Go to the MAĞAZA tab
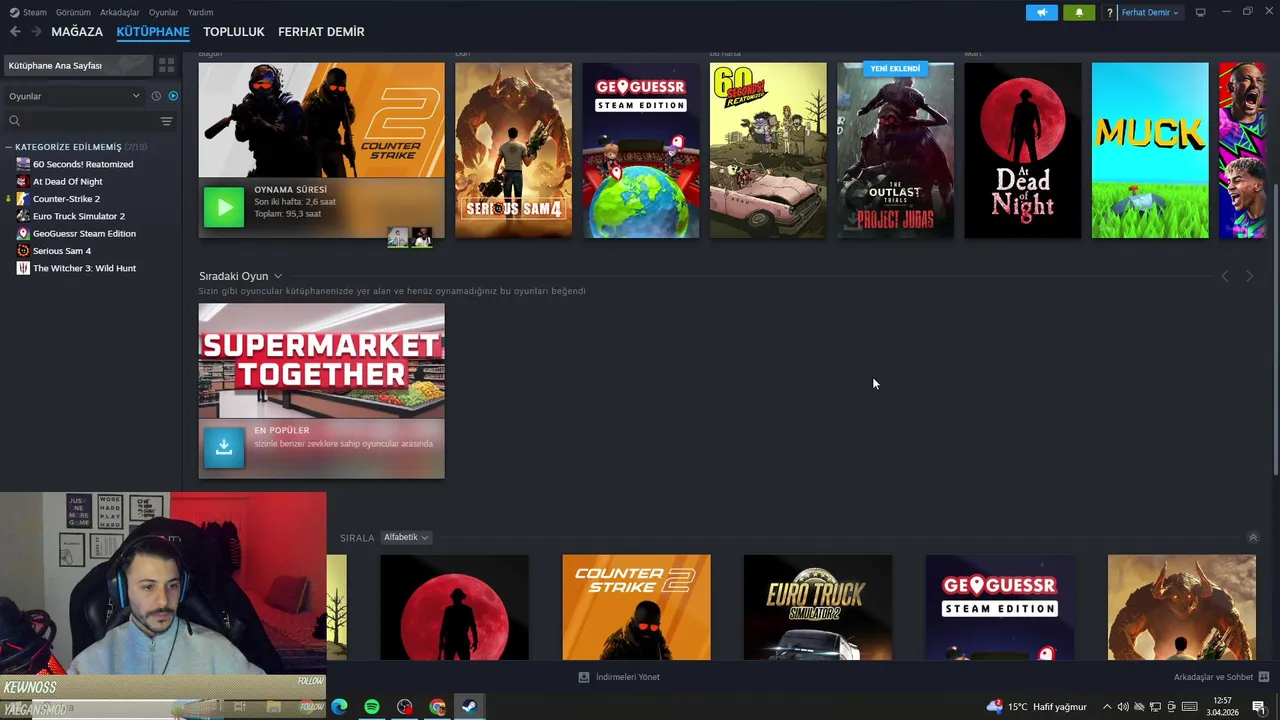 coord(77,32)
